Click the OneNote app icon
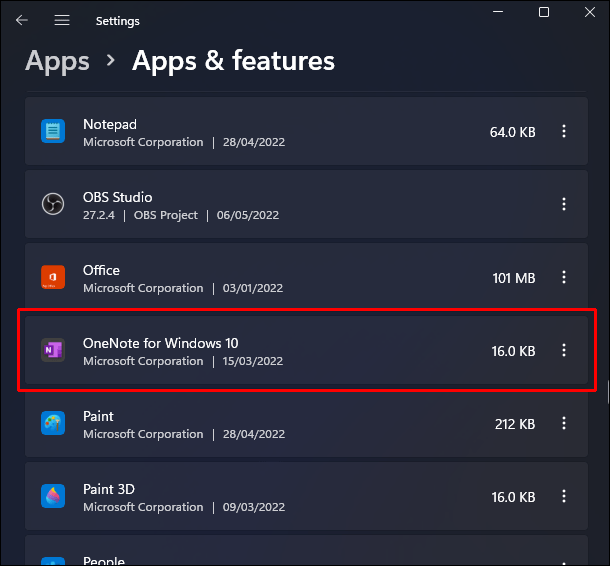610x566 pixels. coord(53,350)
